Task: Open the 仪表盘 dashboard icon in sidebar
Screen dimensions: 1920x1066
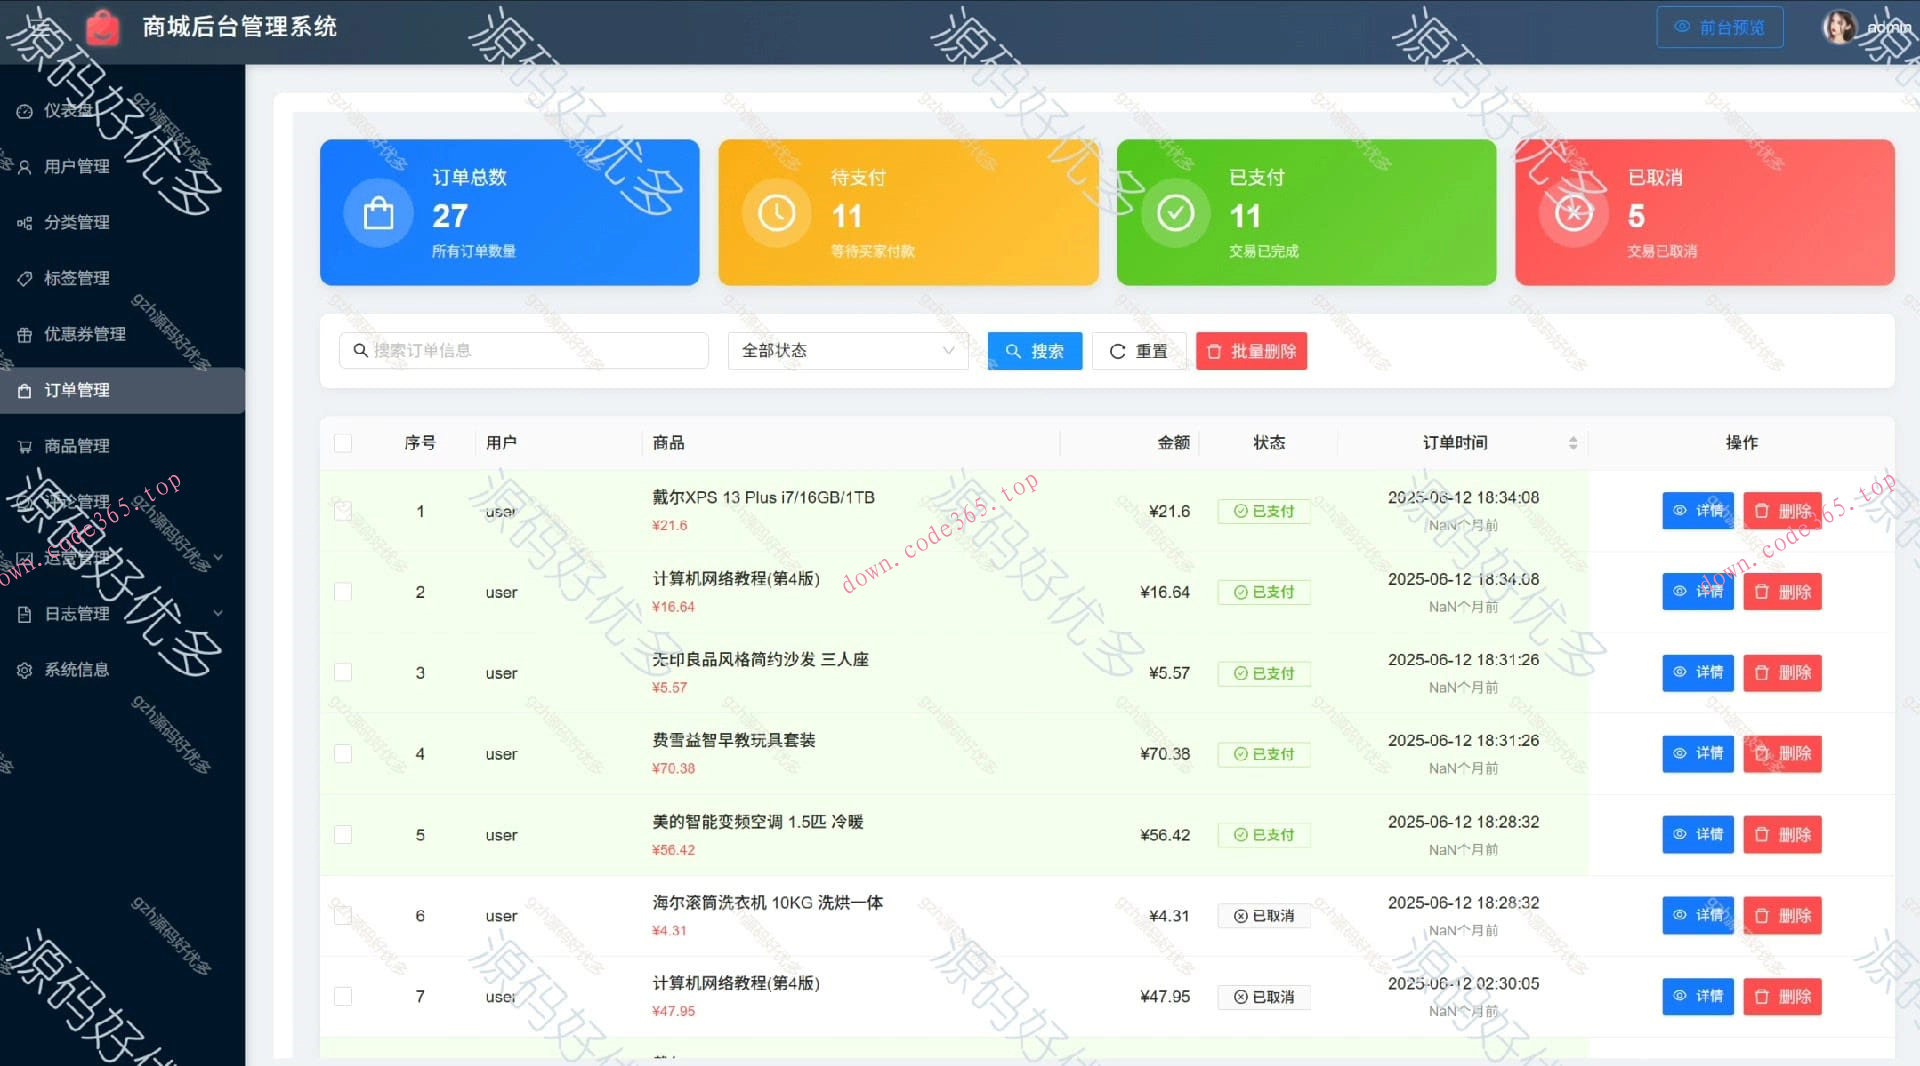Action: (x=25, y=111)
